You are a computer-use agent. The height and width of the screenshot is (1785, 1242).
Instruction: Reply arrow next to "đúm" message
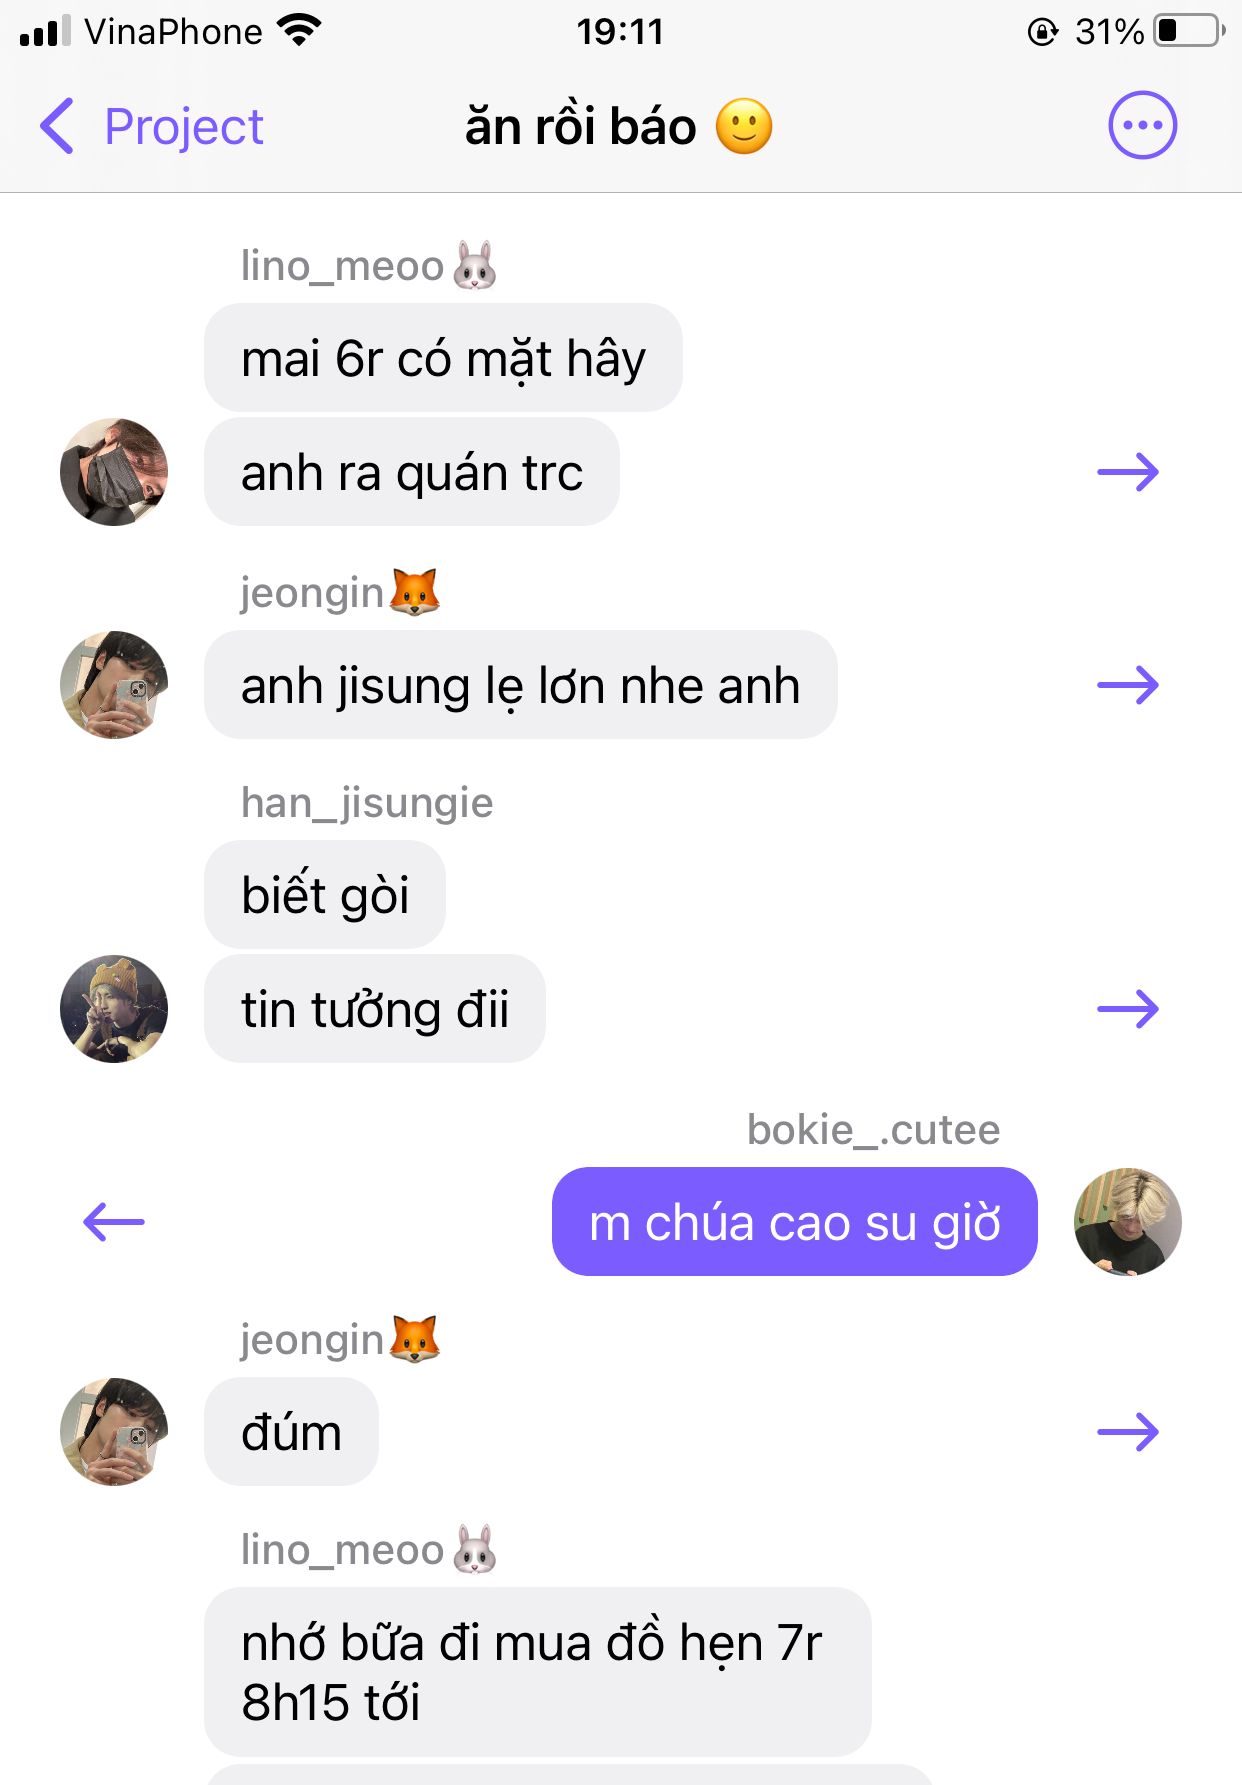1128,1432
